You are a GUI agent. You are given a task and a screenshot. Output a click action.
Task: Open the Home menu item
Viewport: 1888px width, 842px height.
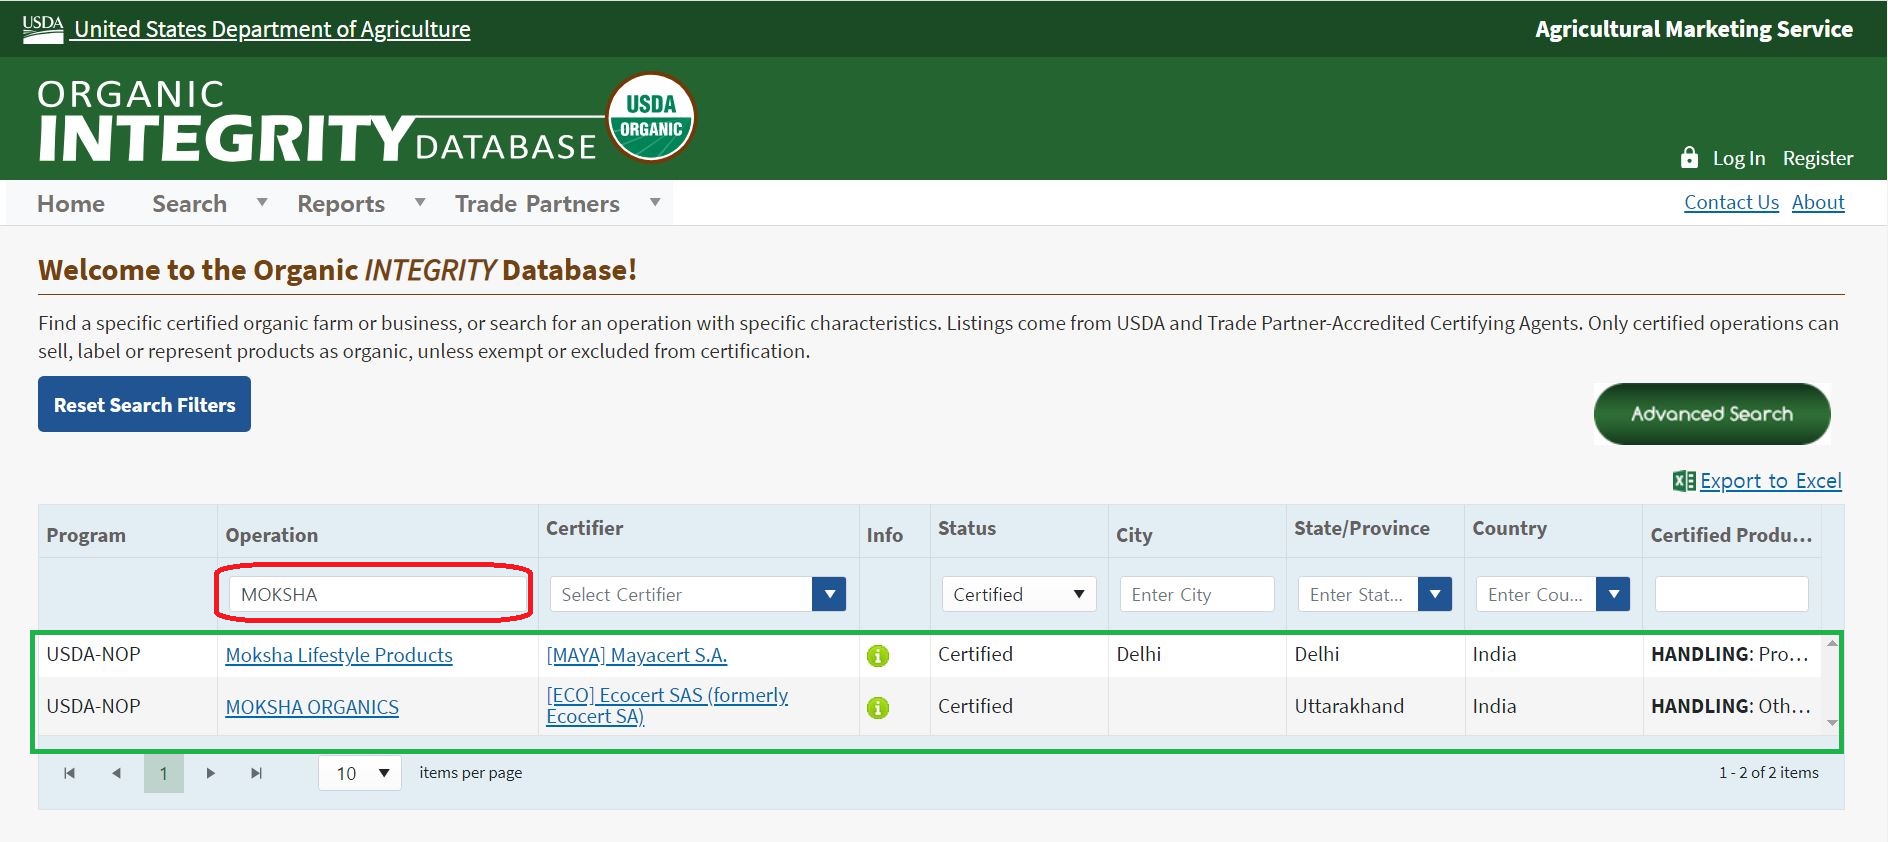71,203
